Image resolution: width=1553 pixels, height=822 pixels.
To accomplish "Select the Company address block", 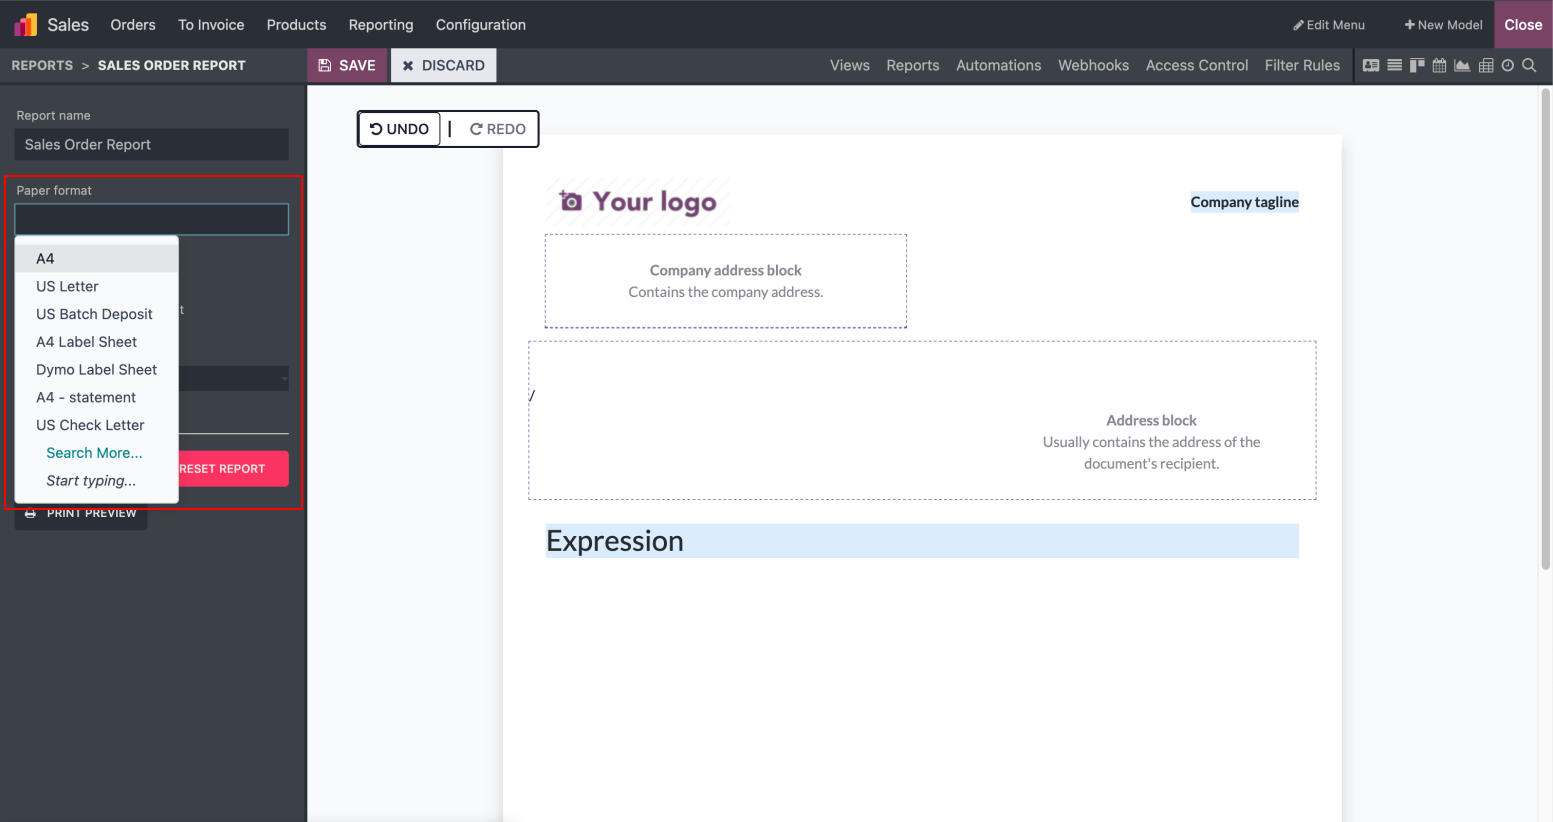I will click(726, 281).
